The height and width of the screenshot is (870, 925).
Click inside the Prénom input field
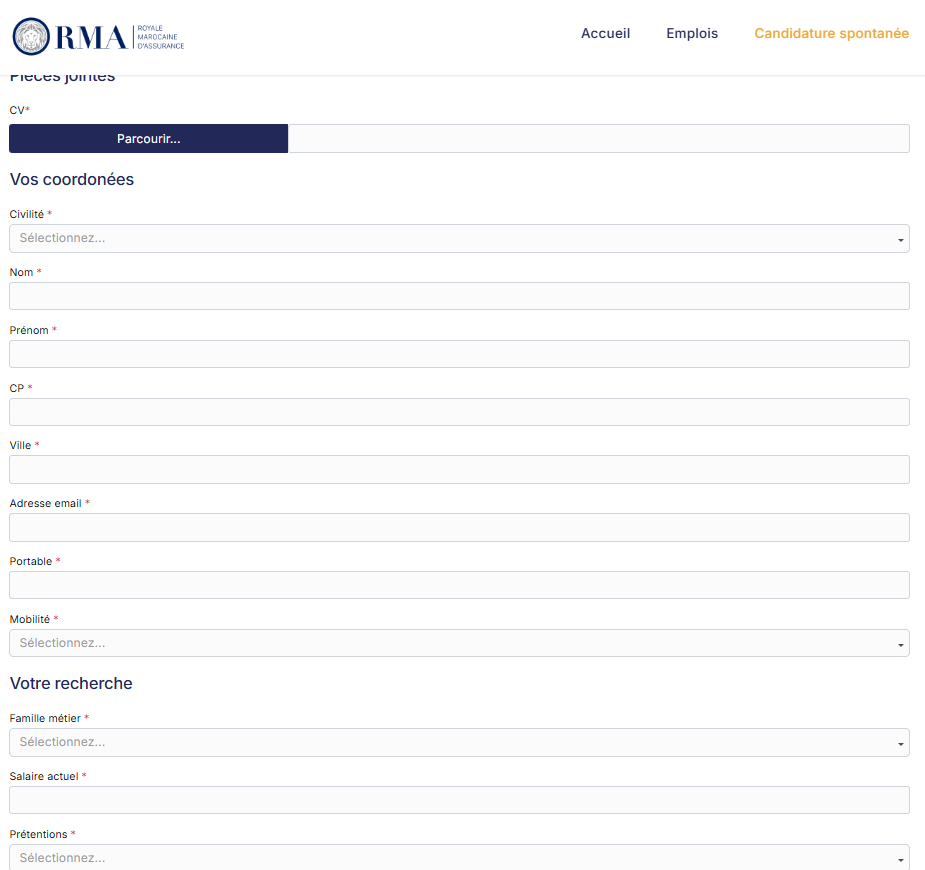pos(460,354)
